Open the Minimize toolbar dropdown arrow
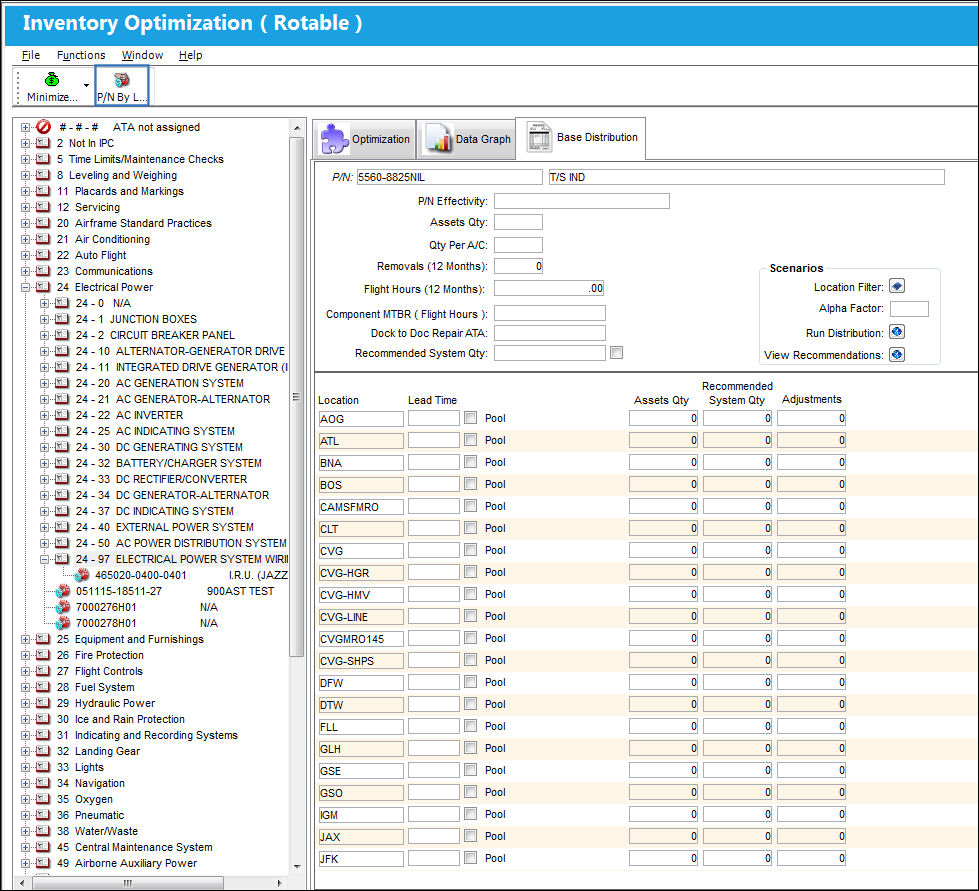This screenshot has width=979, height=891. click(x=86, y=85)
